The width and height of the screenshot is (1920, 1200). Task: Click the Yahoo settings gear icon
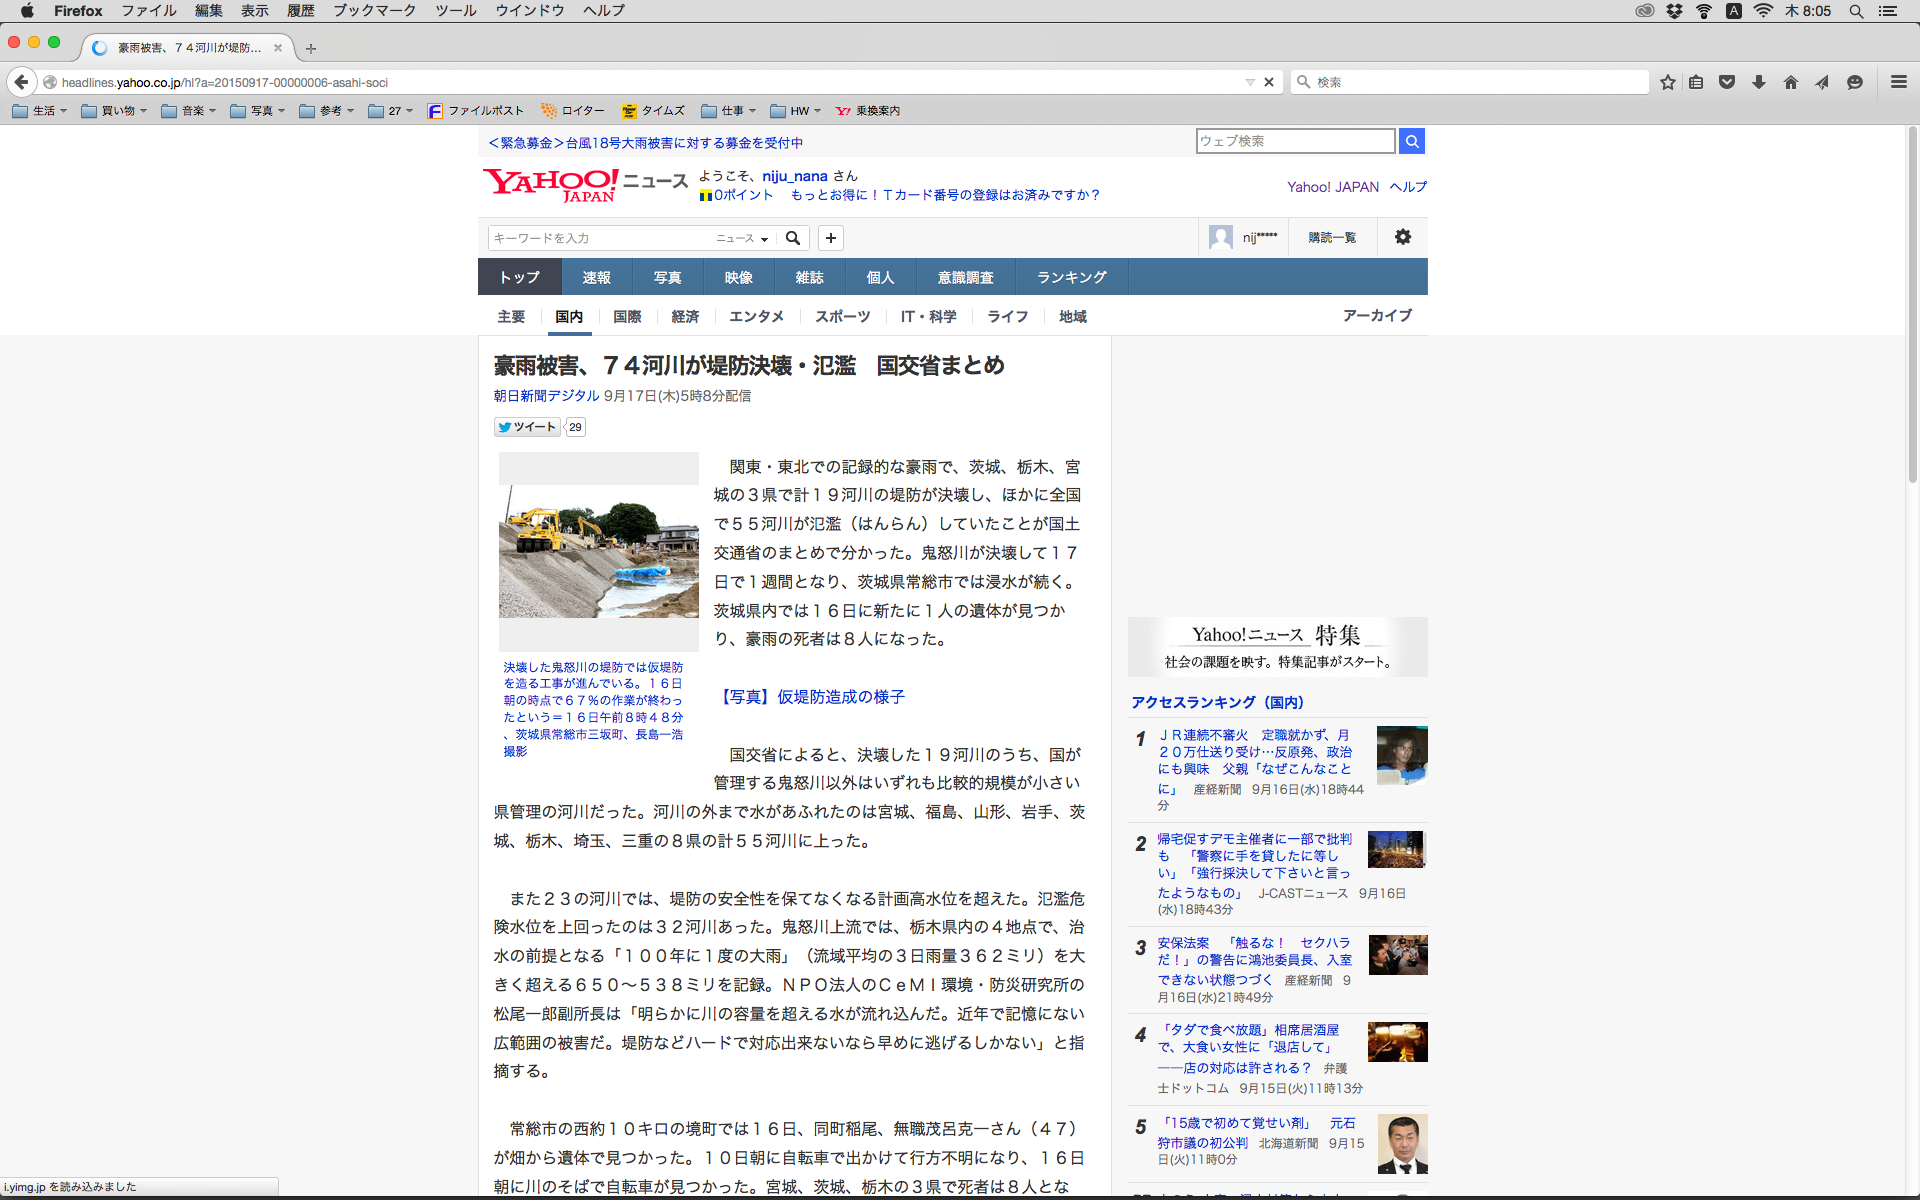pos(1402,237)
